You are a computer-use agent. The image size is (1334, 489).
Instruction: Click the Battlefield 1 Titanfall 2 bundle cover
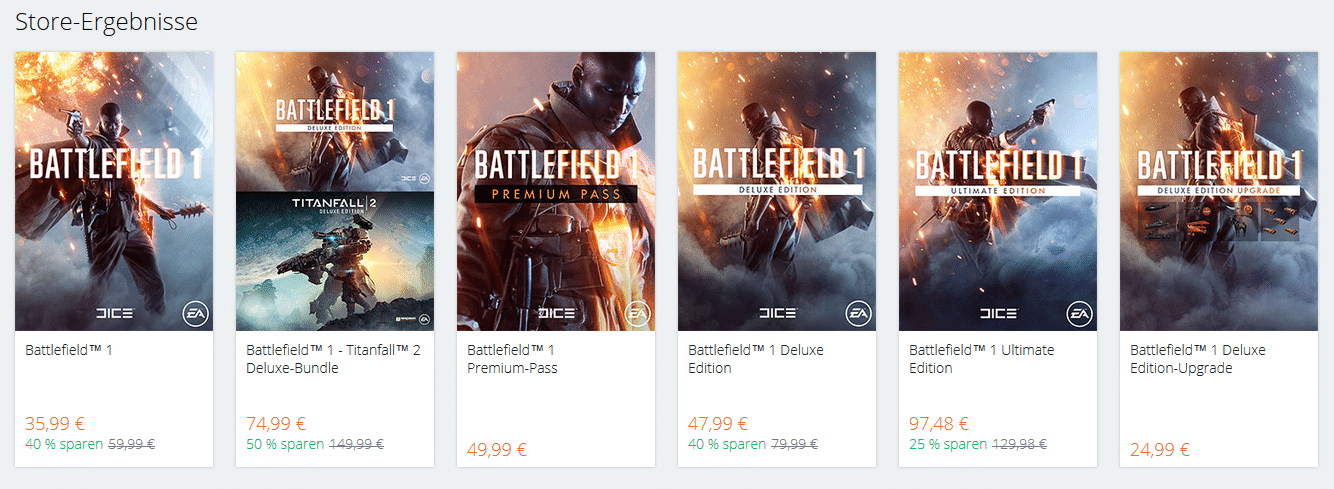[335, 191]
